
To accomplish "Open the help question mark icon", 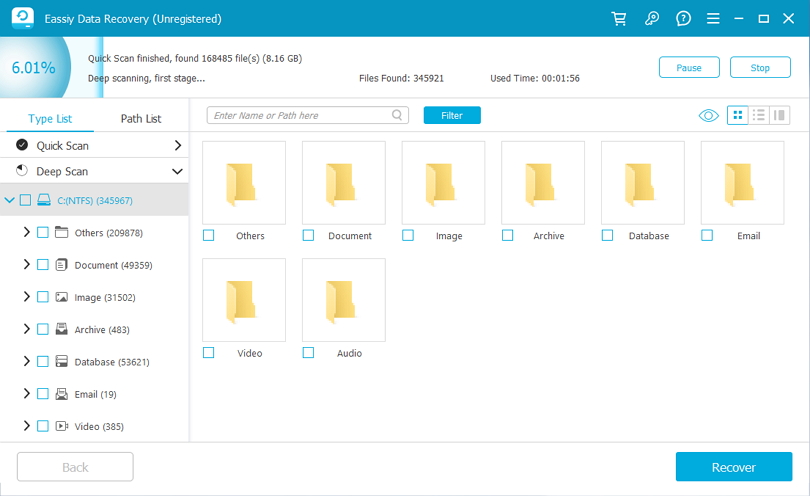I will (x=683, y=19).
